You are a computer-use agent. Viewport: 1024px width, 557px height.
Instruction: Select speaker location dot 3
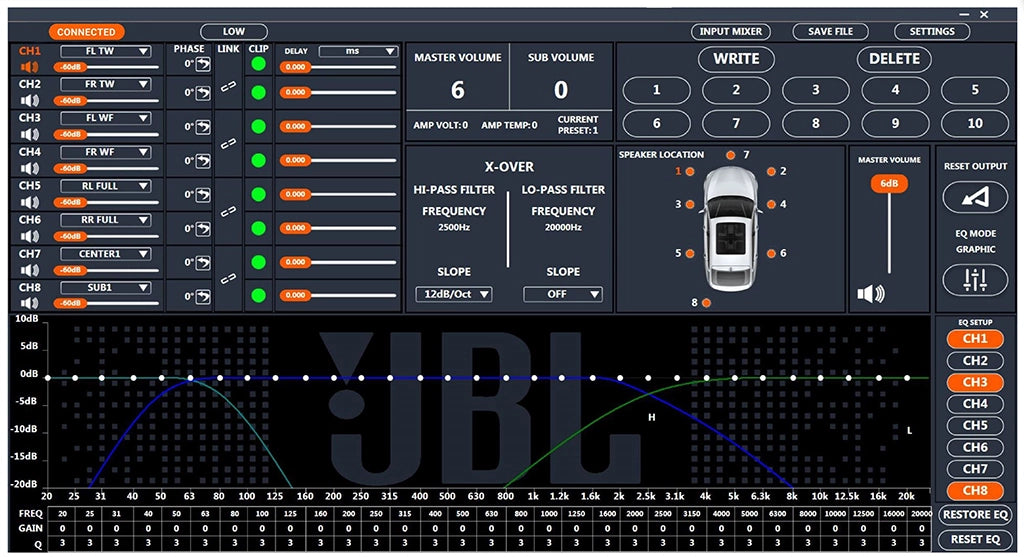tap(690, 204)
